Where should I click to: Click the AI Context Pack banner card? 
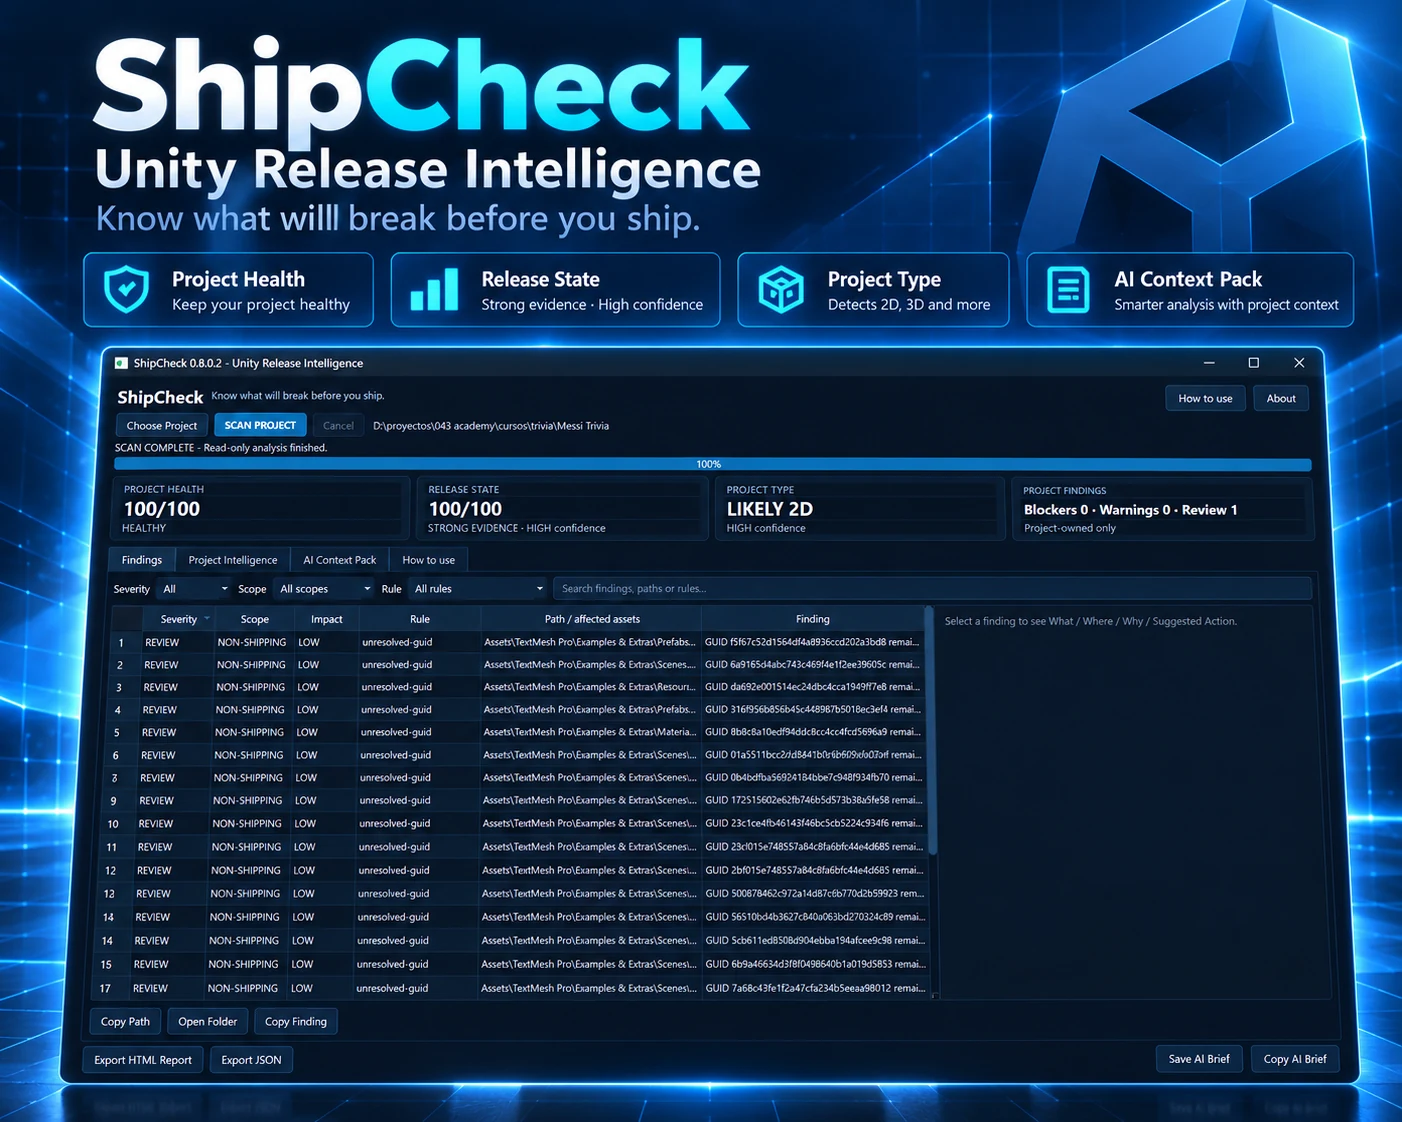(x=1190, y=290)
